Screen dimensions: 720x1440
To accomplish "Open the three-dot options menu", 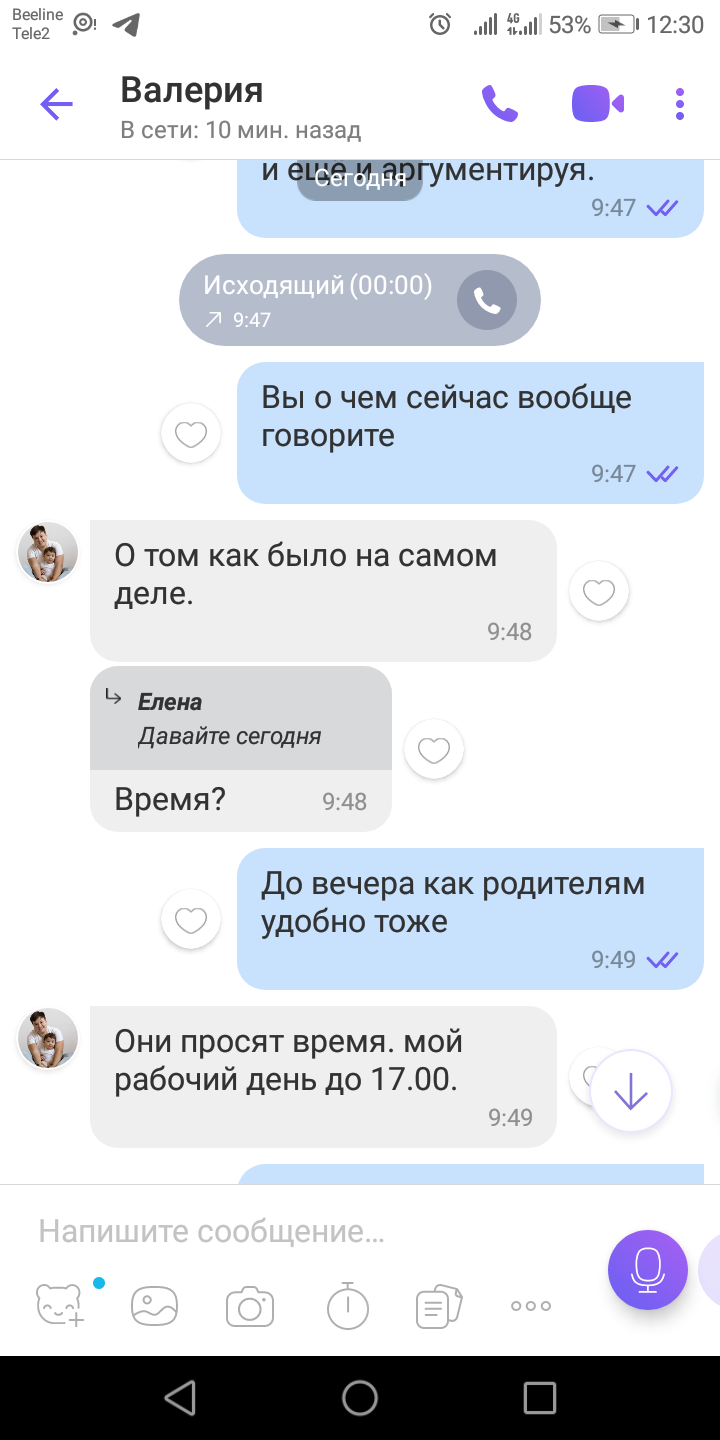I will tap(680, 104).
